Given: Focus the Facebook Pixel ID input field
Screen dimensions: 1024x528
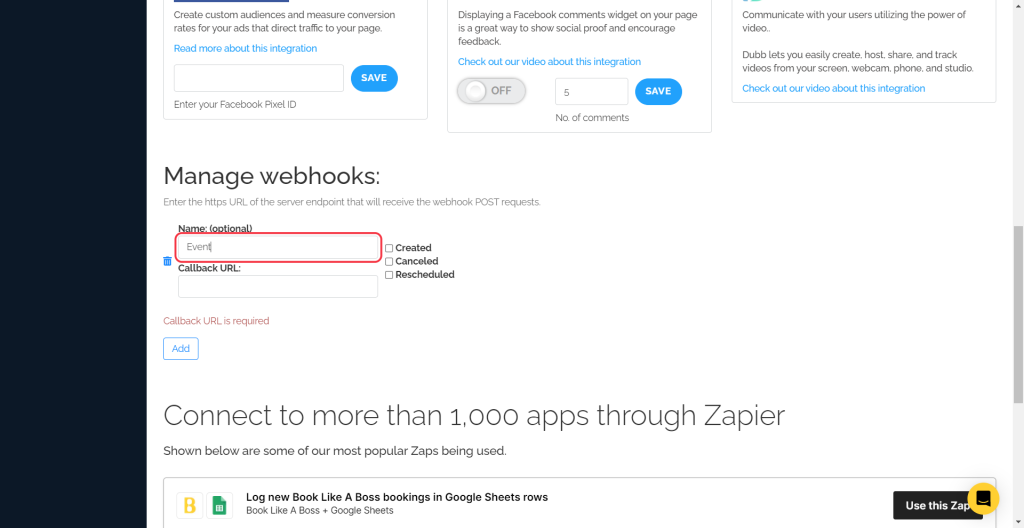Looking at the screenshot, I should (258, 78).
